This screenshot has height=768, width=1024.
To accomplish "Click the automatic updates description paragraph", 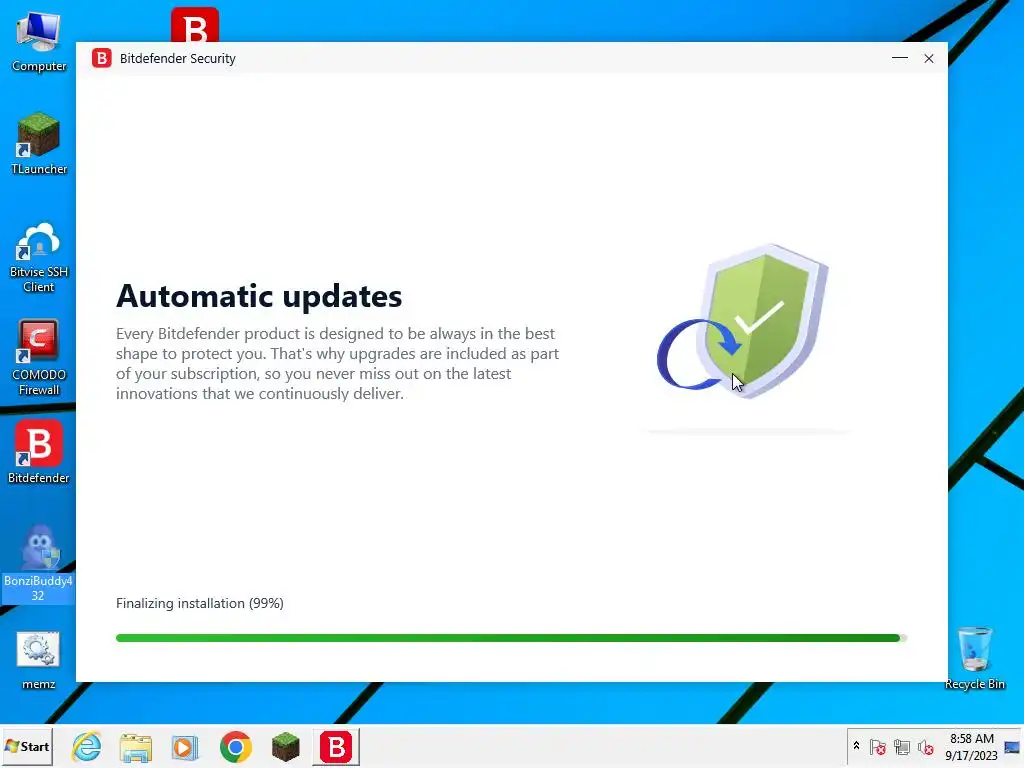I will click(x=337, y=364).
